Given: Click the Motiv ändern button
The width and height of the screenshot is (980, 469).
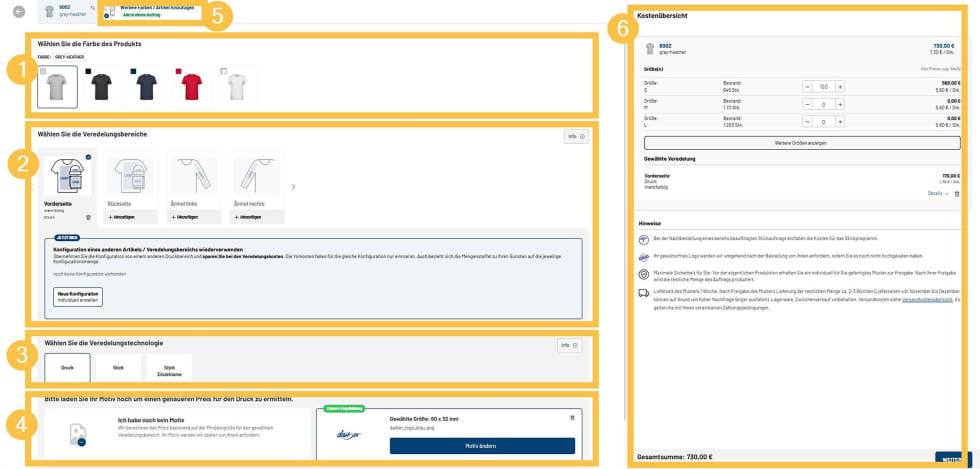Looking at the screenshot, I should point(482,446).
